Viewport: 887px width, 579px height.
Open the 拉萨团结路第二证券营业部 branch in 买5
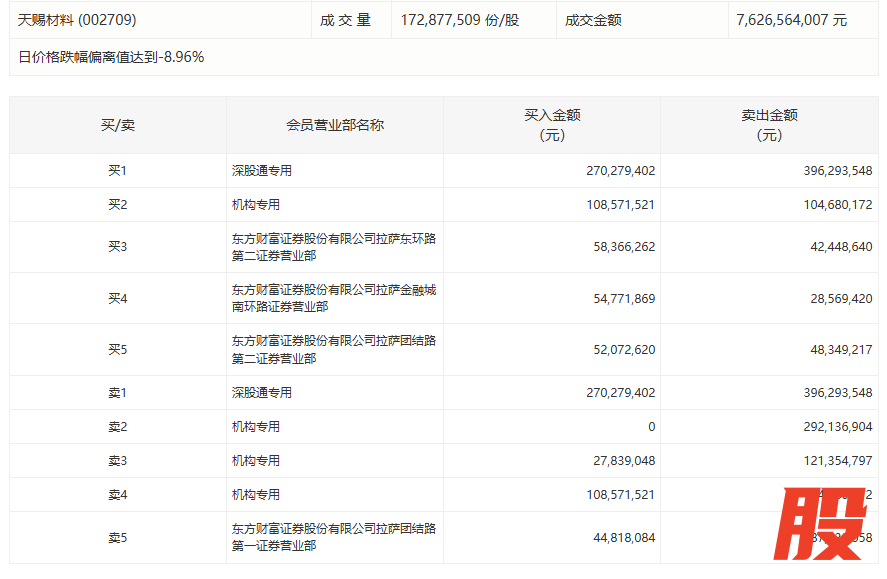pos(333,350)
